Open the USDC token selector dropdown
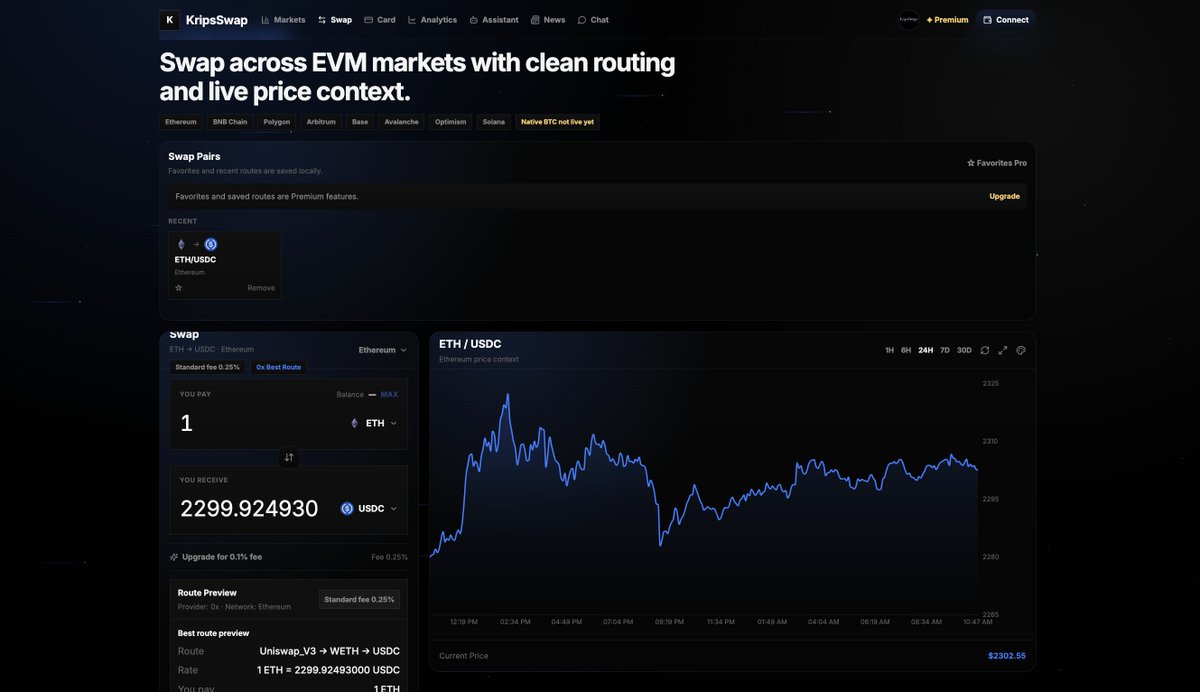The image size is (1200, 692). (x=368, y=508)
